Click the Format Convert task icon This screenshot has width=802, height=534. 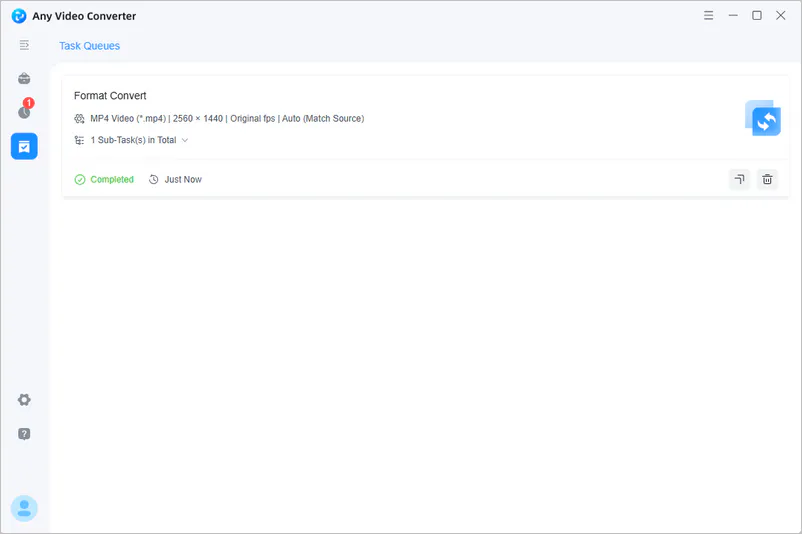point(763,118)
